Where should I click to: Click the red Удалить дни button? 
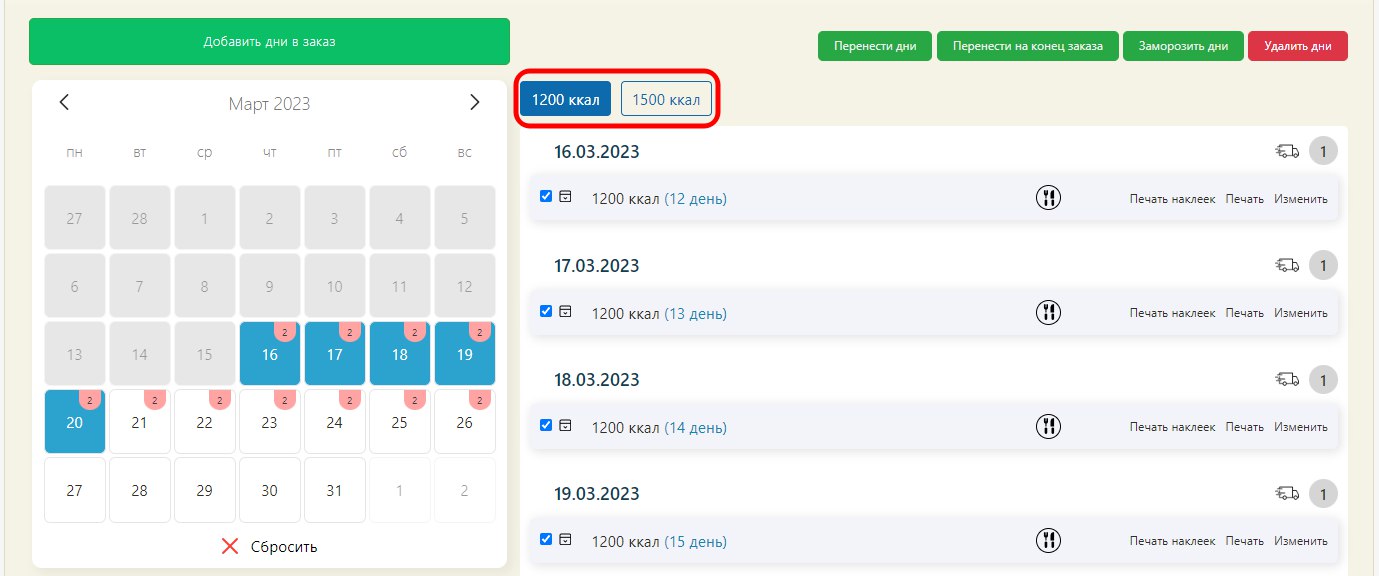coord(1297,46)
